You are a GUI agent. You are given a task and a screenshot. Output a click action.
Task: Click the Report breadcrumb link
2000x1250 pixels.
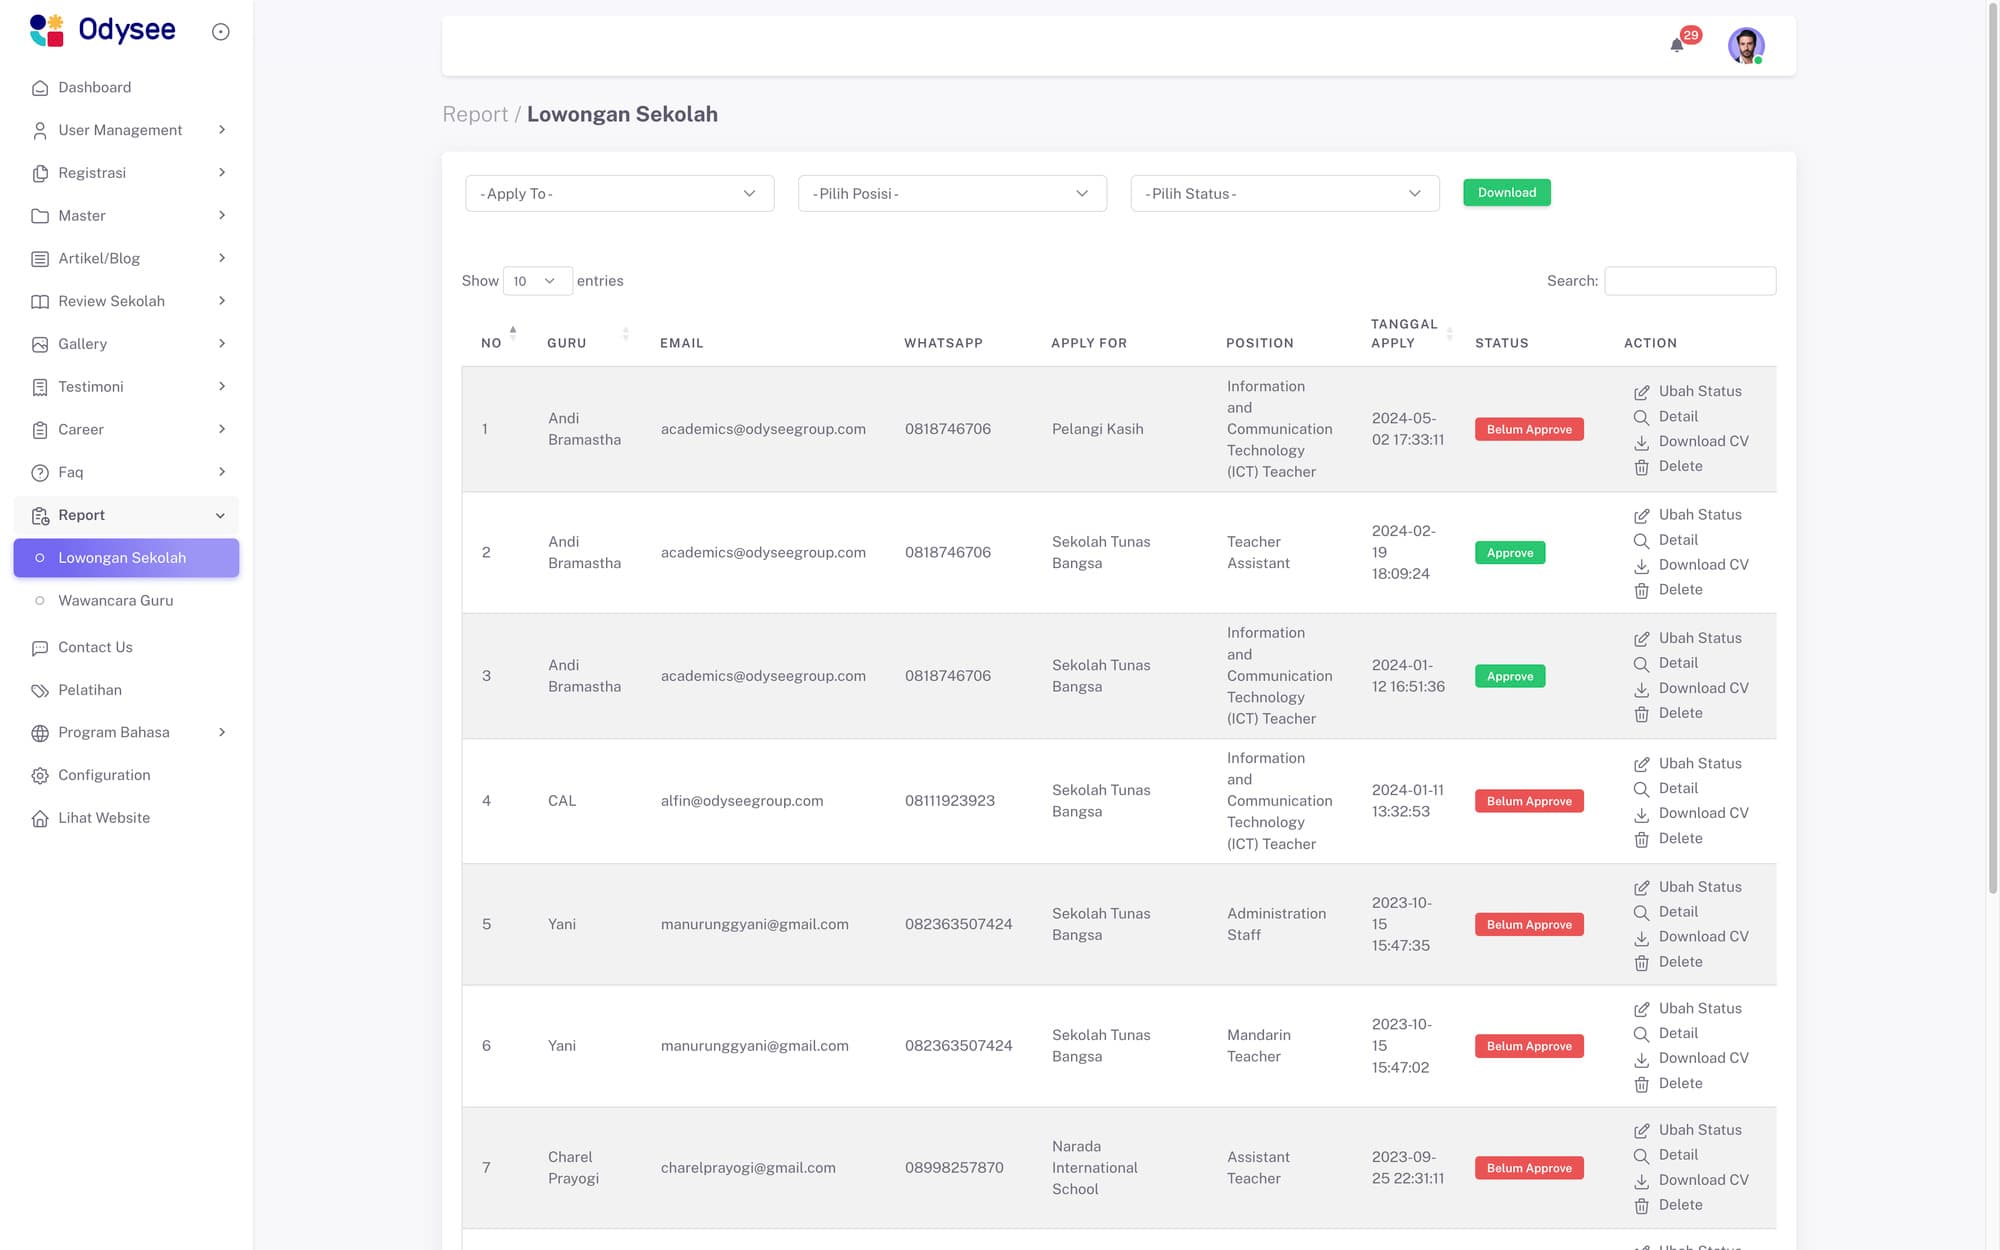475,114
